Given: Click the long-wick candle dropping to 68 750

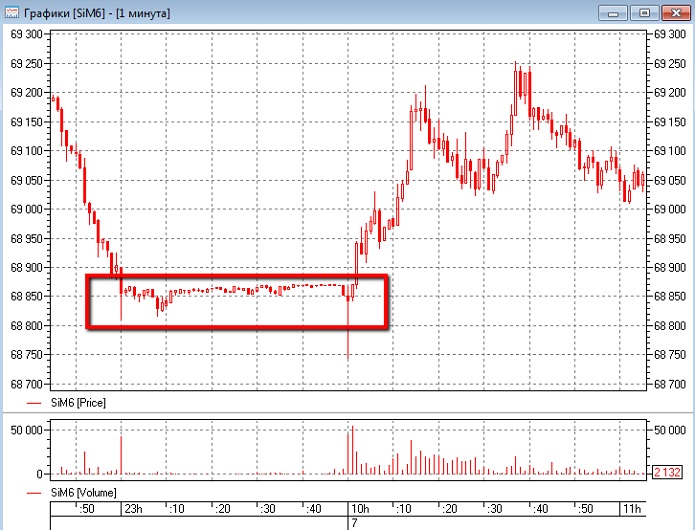Looking at the screenshot, I should point(348,323).
